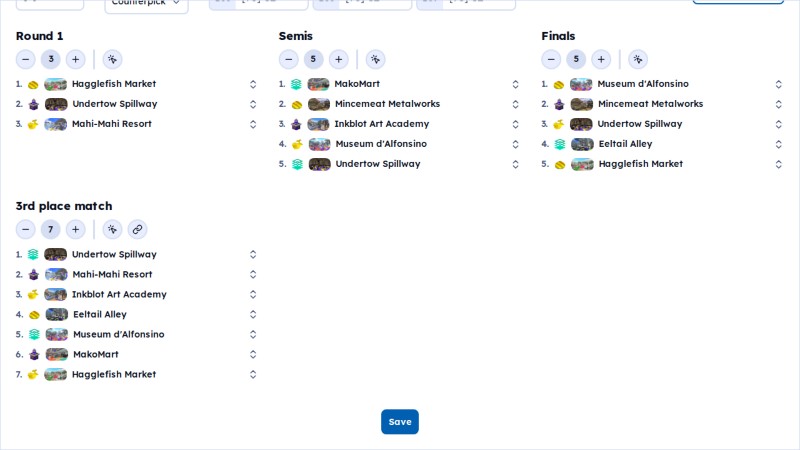Image resolution: width=800 pixels, height=450 pixels.
Task: Click mode icon beside 3rd place Mahi-Mahi Resort
Action: [x=34, y=274]
